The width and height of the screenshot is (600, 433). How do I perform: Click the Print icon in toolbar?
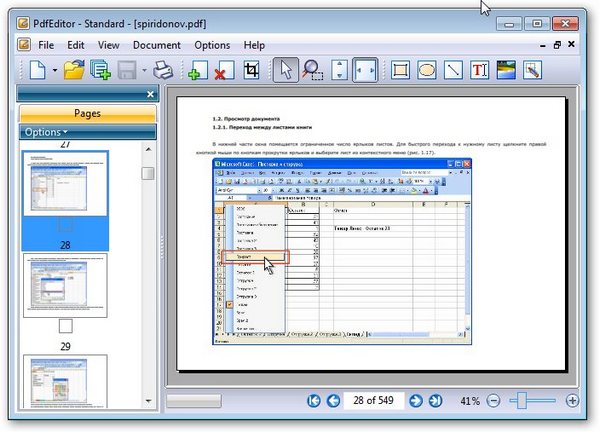click(x=163, y=71)
